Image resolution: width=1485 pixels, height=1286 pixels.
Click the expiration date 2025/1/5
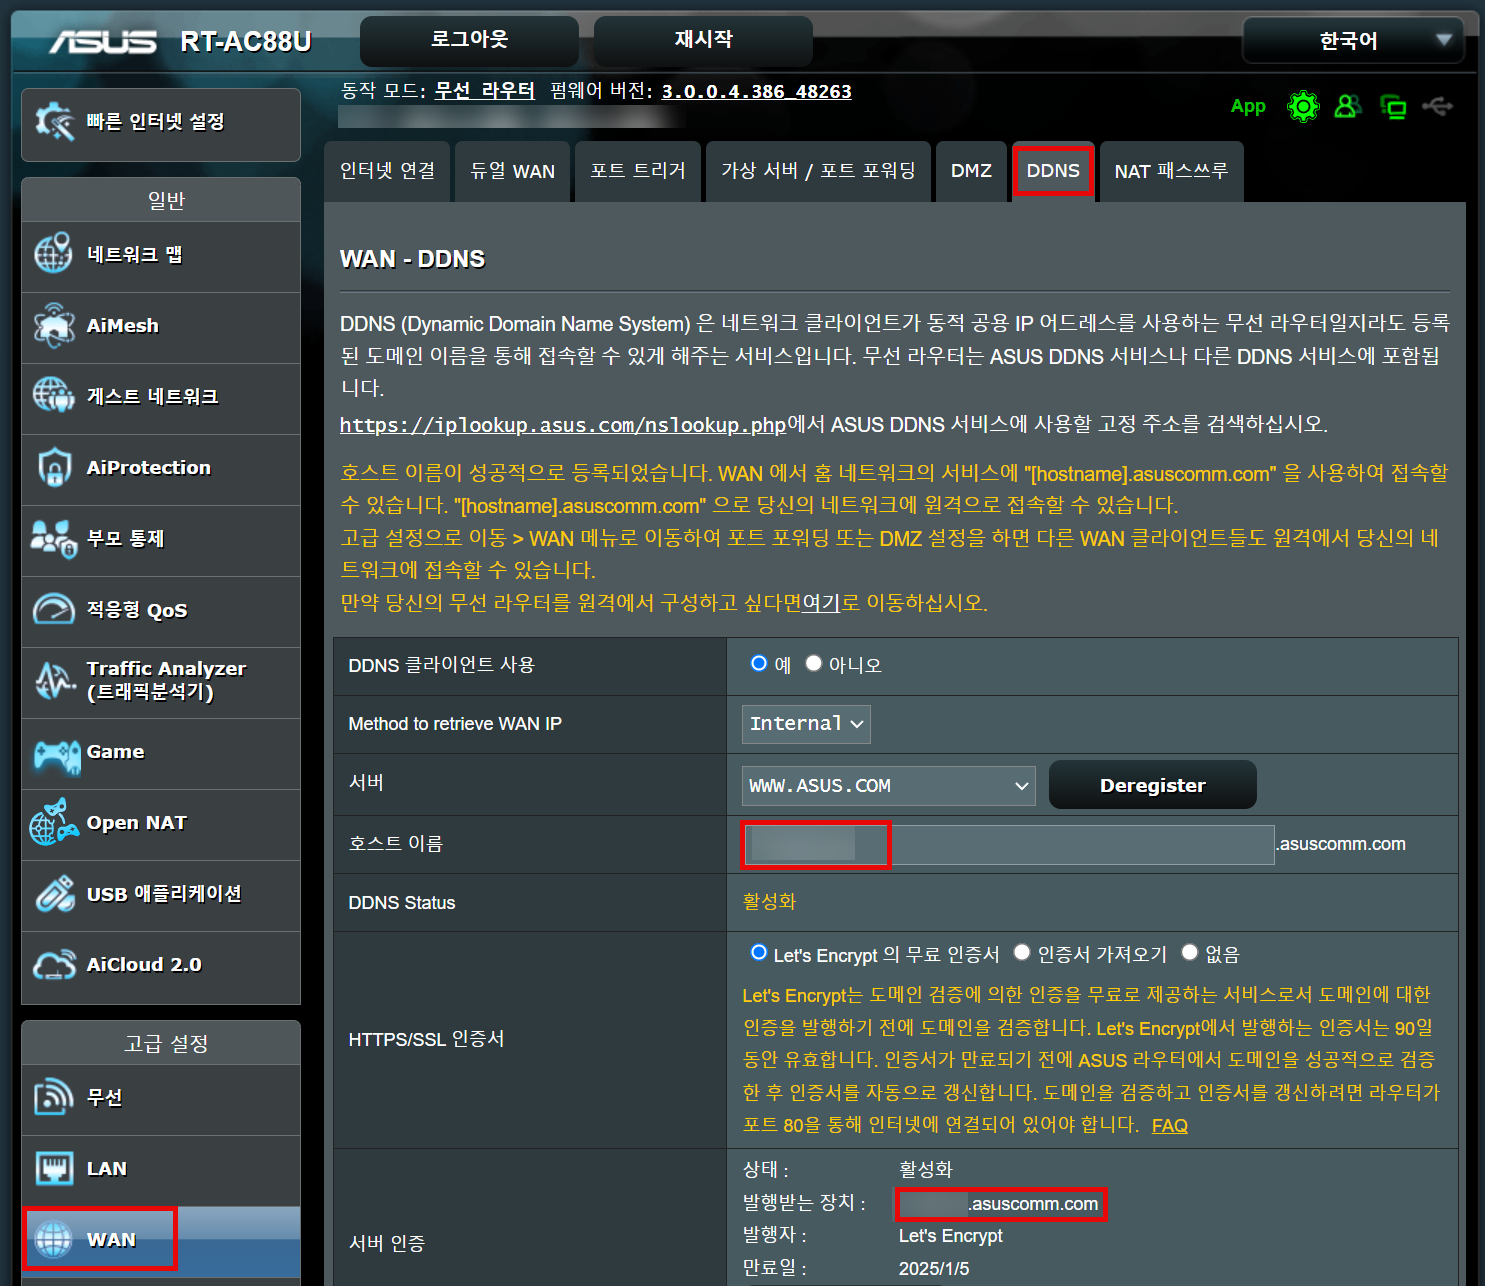pyautogui.click(x=934, y=1269)
